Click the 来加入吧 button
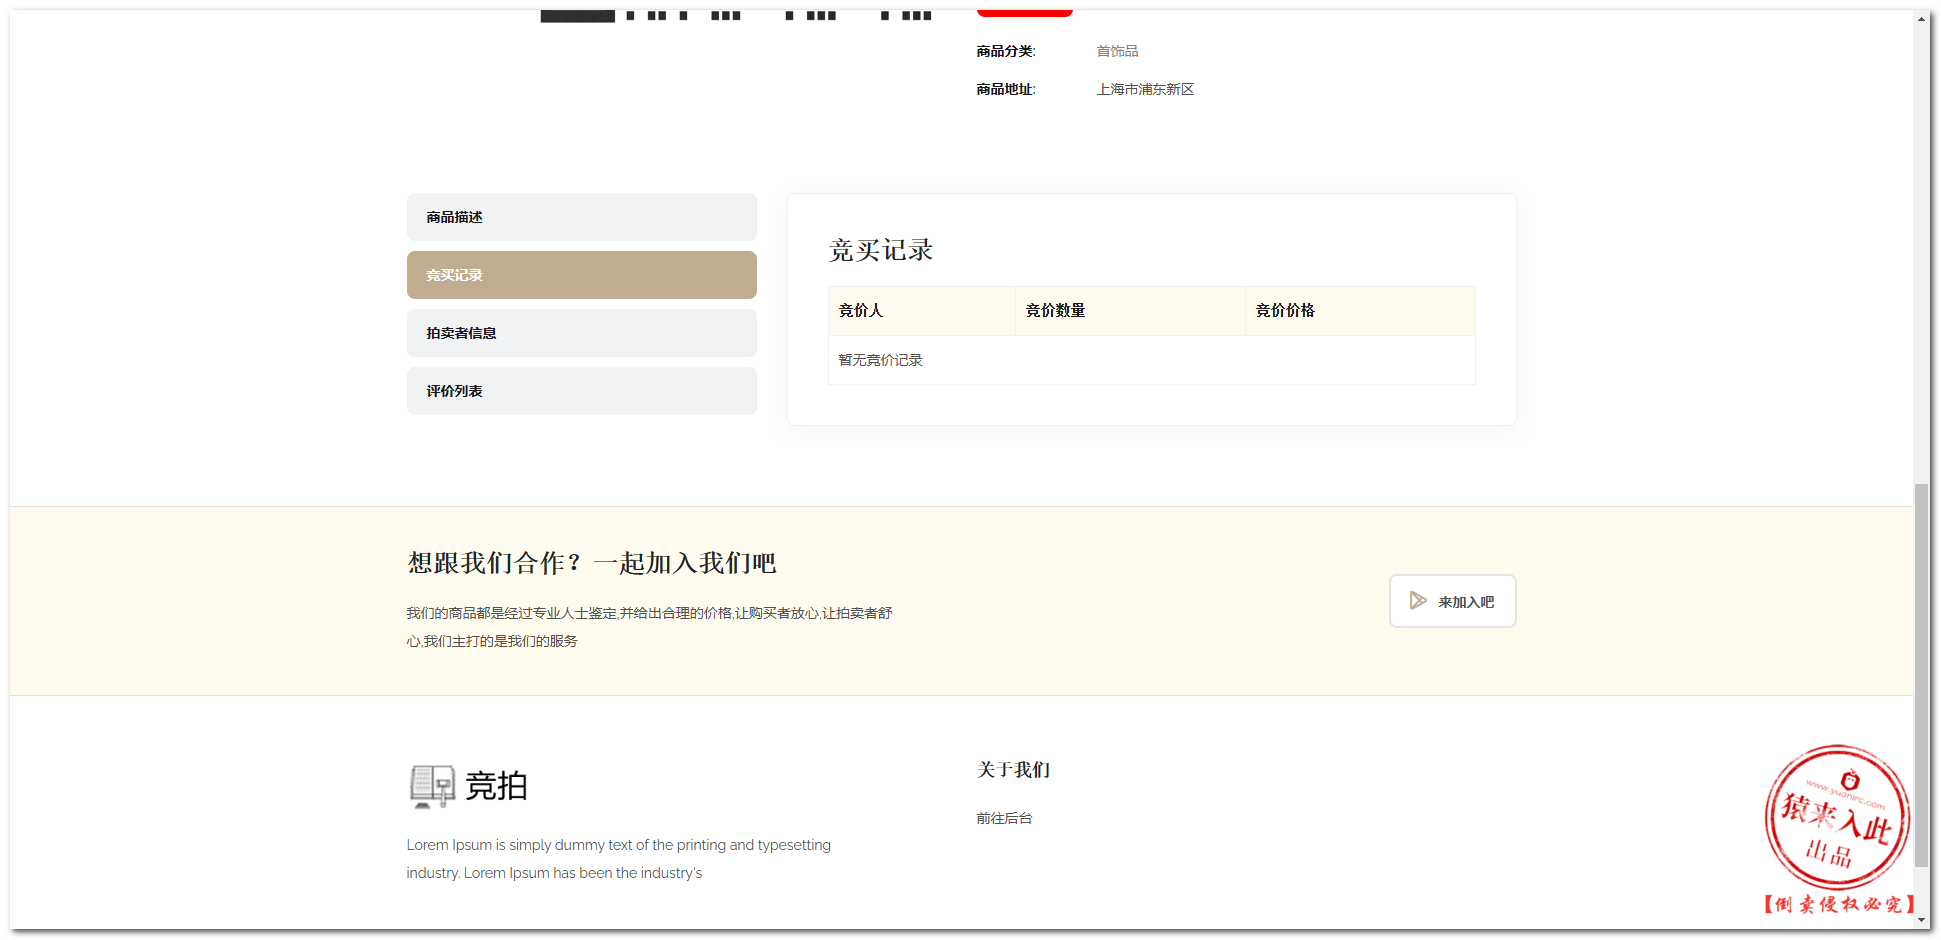This screenshot has height=940, width=1941. coord(1452,601)
